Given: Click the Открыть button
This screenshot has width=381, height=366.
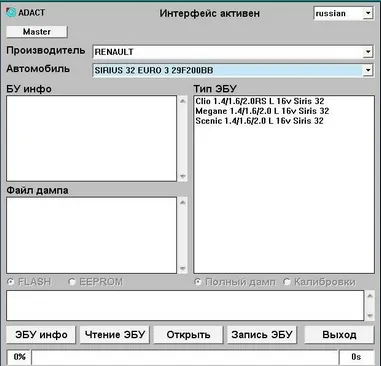Looking at the screenshot, I should [188, 335].
